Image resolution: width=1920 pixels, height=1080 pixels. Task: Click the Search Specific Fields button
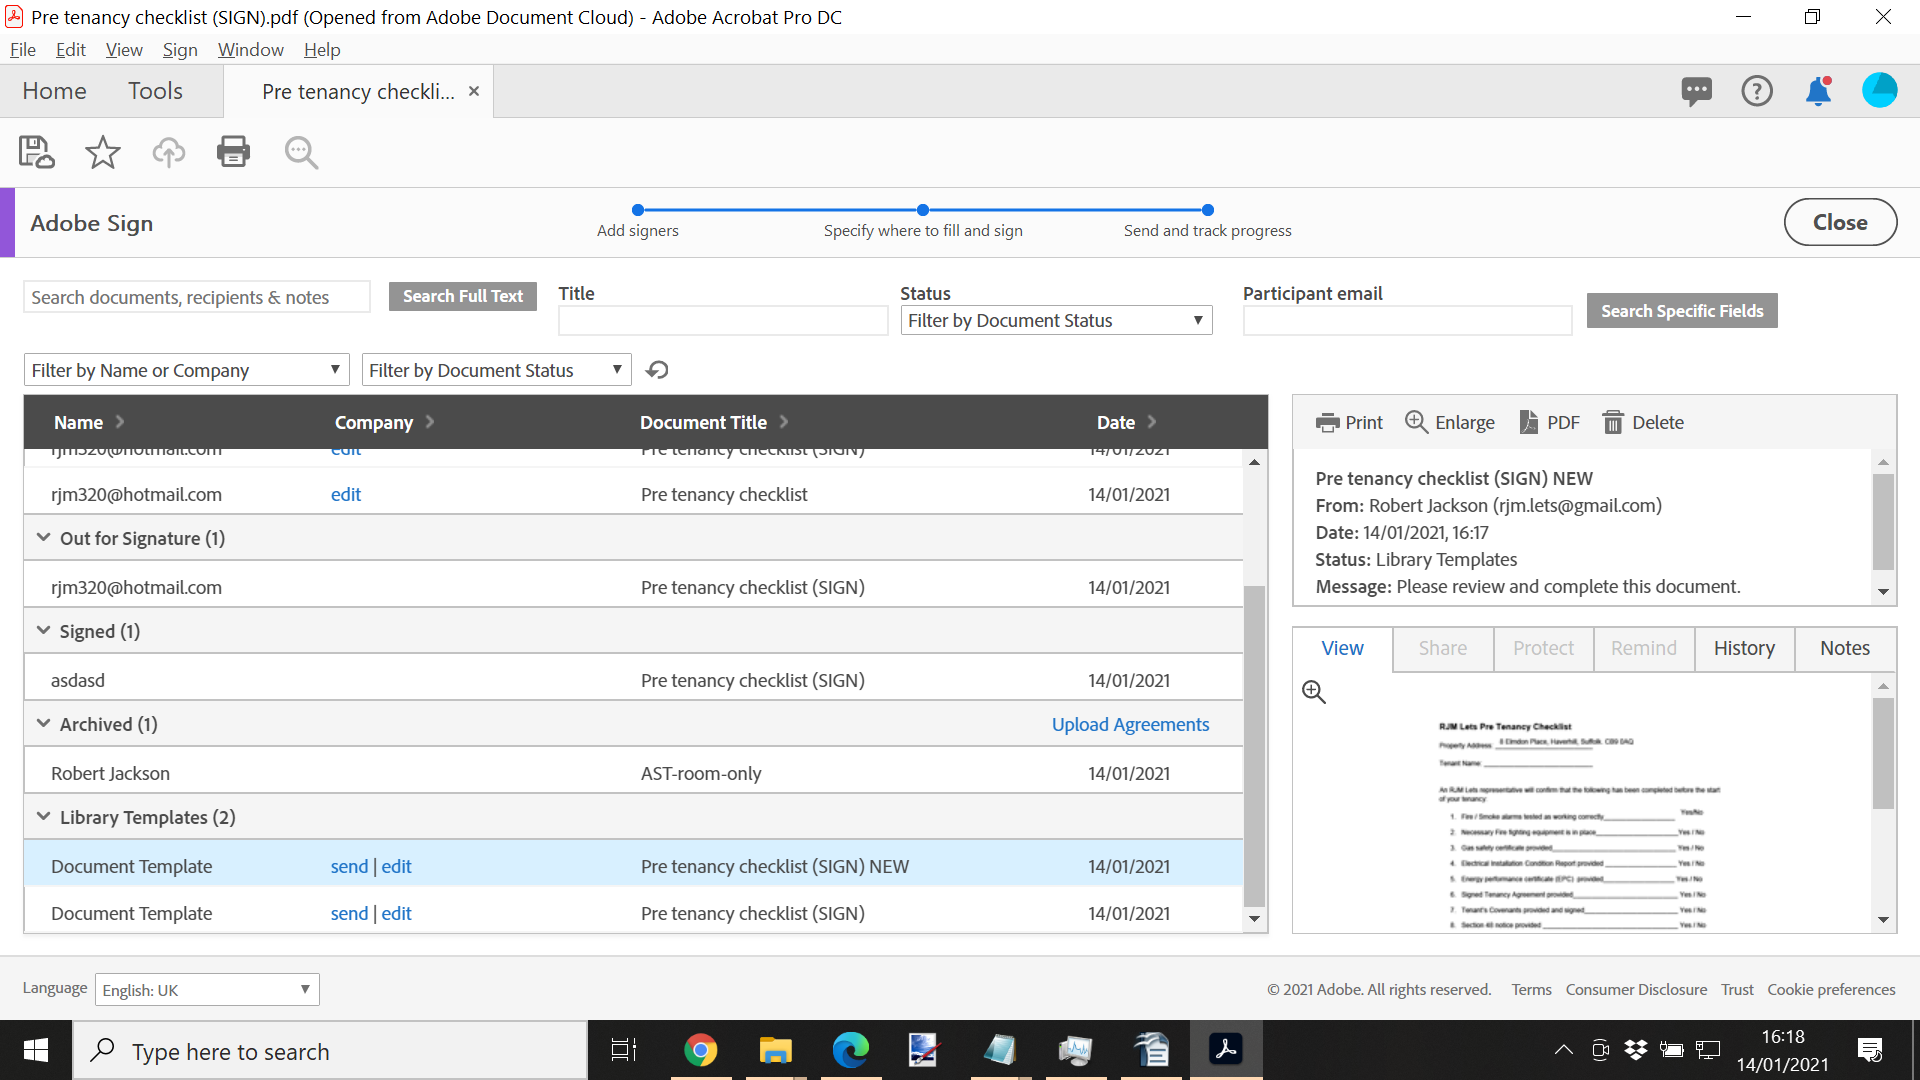click(x=1682, y=311)
